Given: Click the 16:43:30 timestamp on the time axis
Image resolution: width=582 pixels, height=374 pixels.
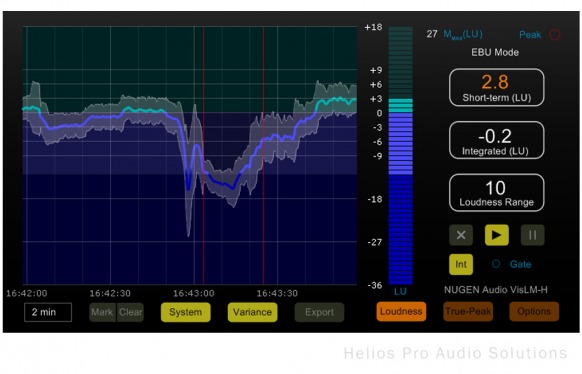Looking at the screenshot, I should [x=277, y=293].
